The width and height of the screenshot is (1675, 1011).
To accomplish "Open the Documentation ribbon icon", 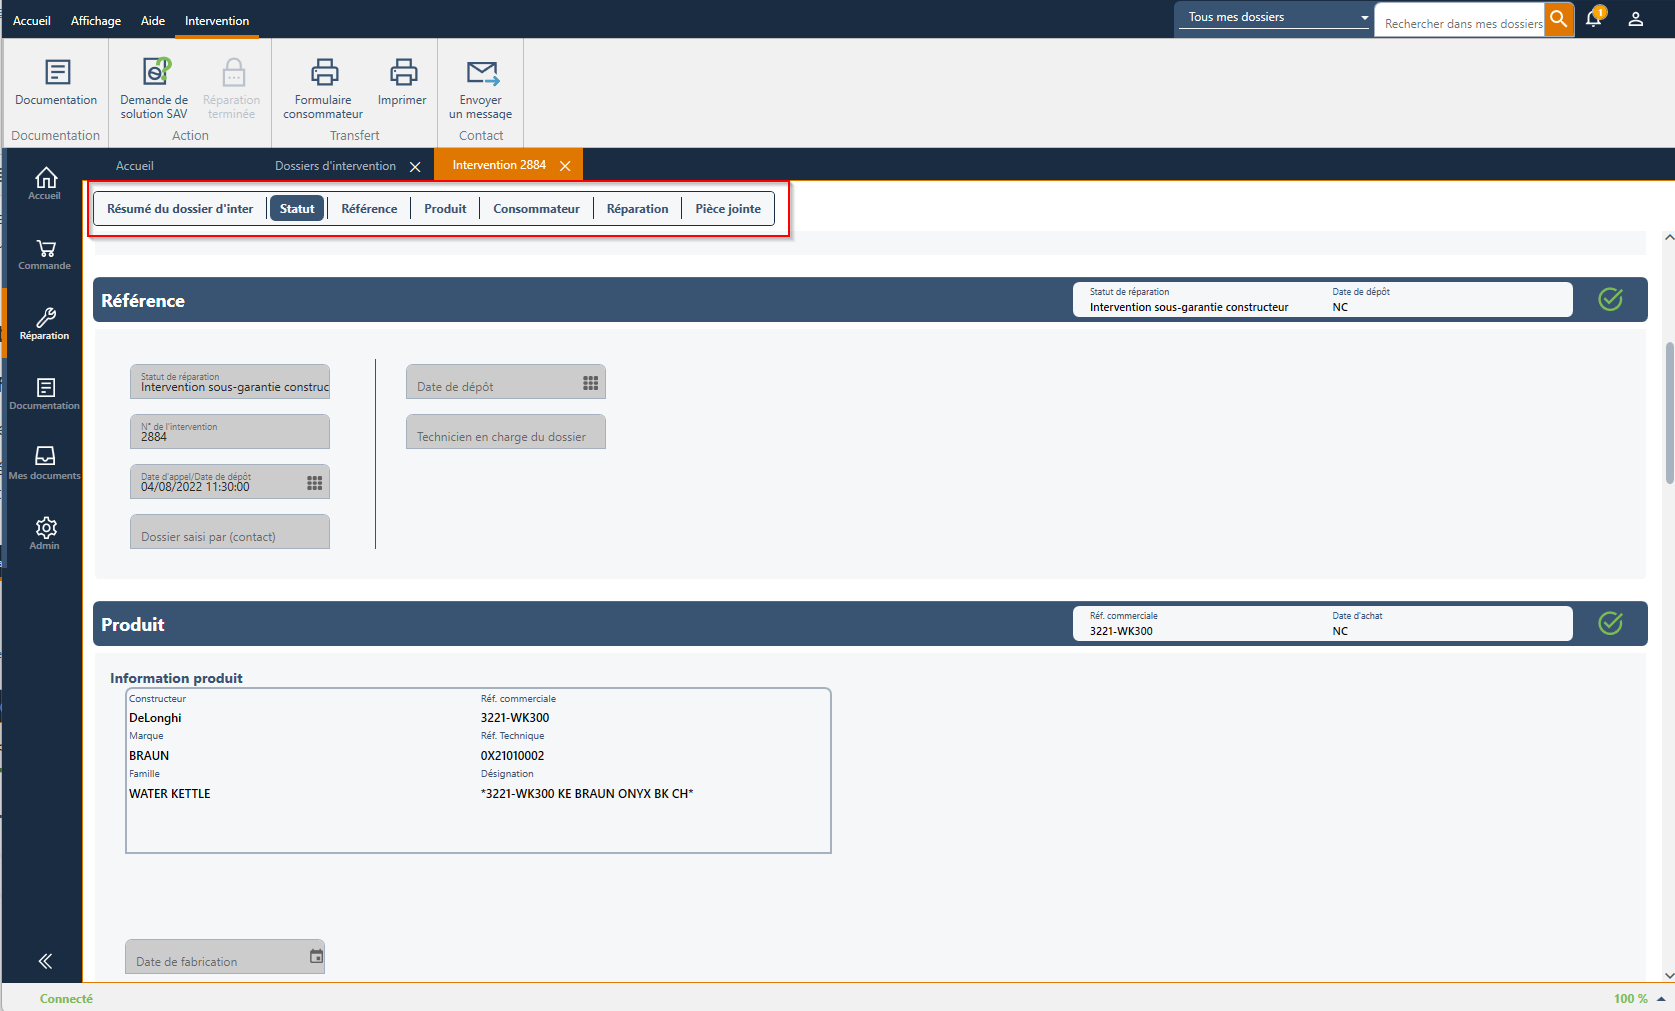I will coord(57,73).
